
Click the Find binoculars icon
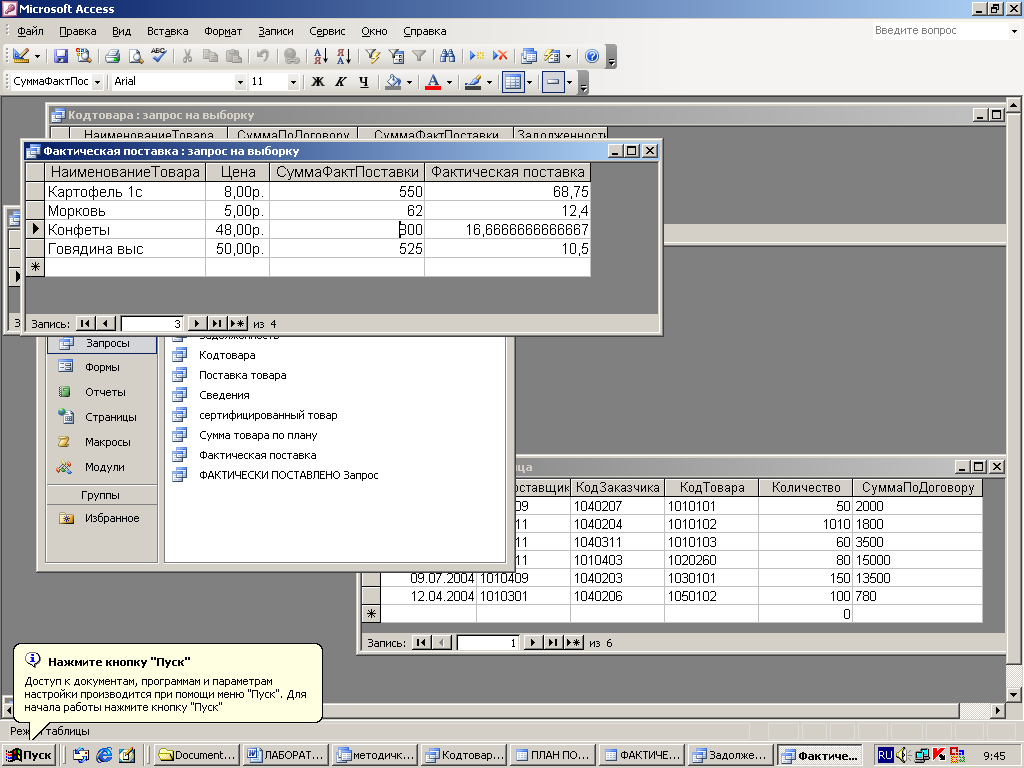(x=447, y=56)
